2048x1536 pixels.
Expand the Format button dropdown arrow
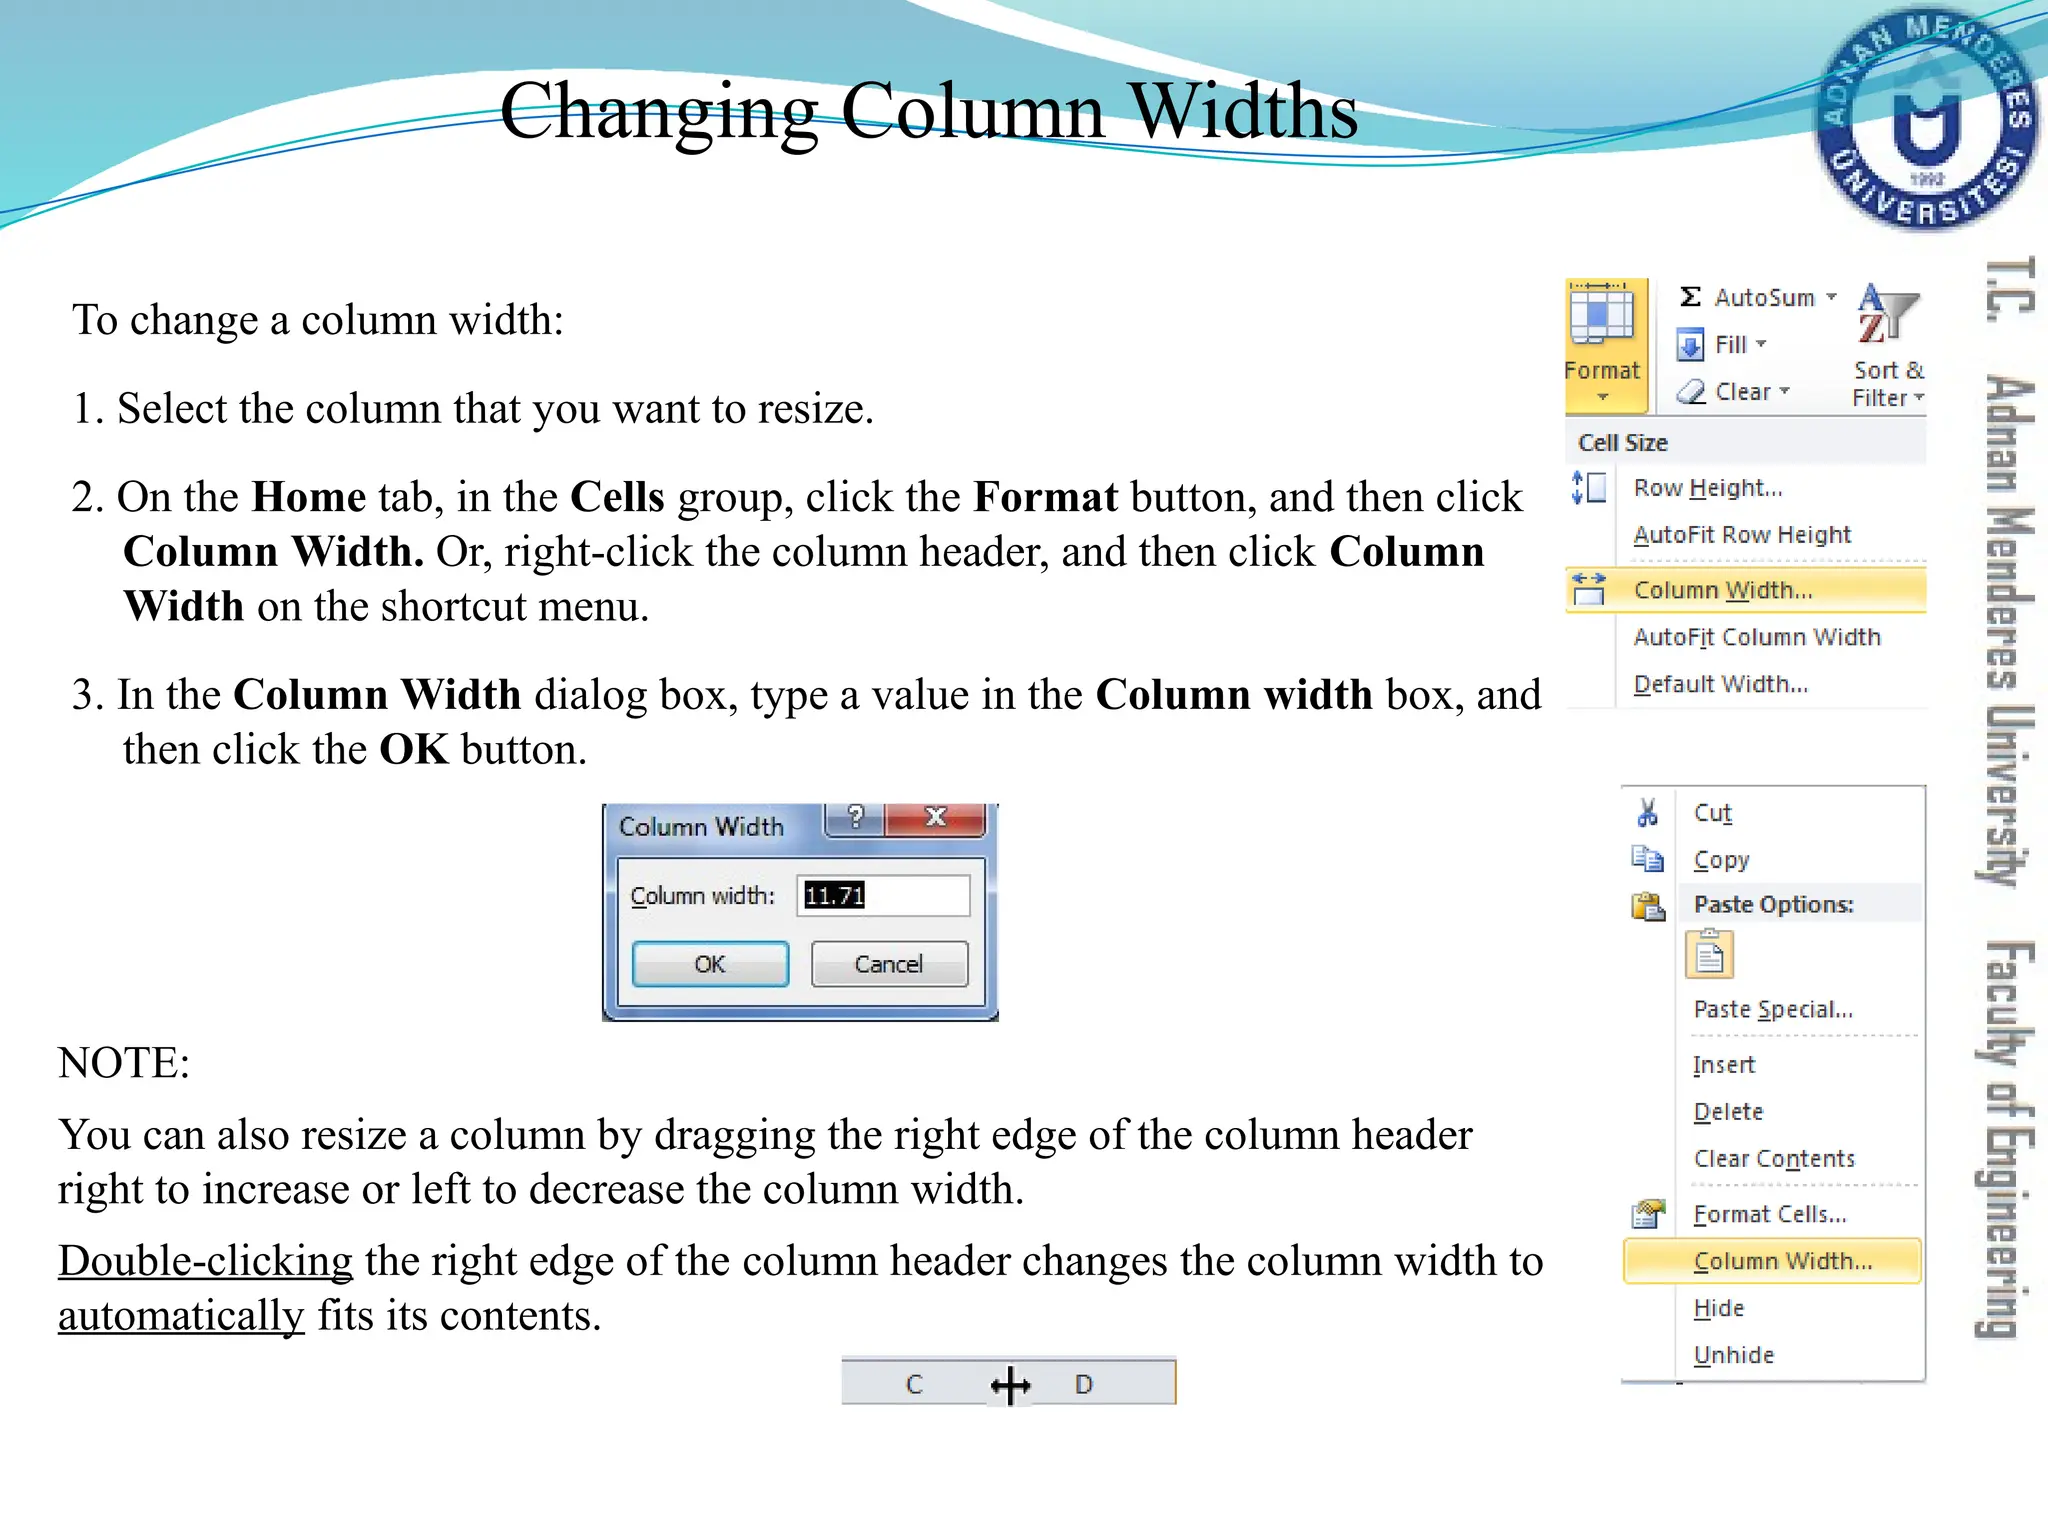point(1603,397)
